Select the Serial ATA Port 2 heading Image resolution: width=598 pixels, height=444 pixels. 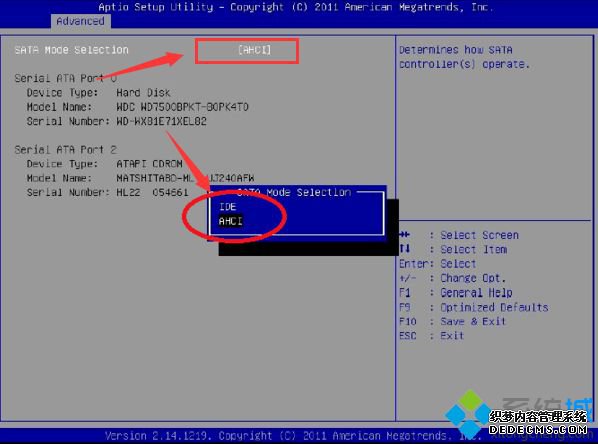pyautogui.click(x=65, y=150)
